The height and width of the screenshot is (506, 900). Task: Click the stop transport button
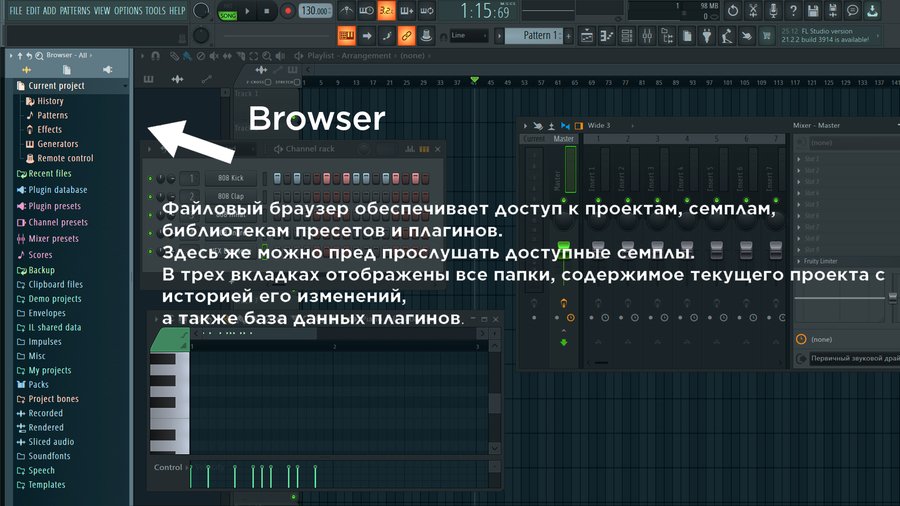(x=266, y=11)
